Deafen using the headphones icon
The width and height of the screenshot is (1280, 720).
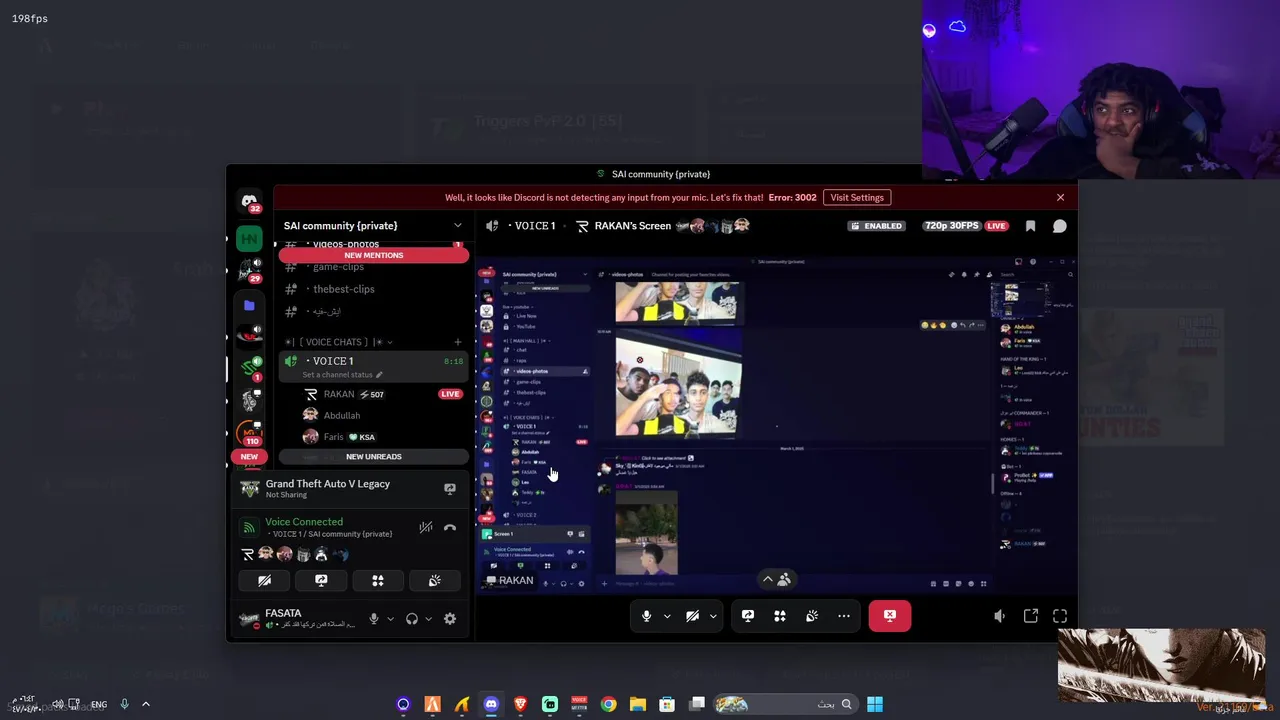tap(412, 619)
